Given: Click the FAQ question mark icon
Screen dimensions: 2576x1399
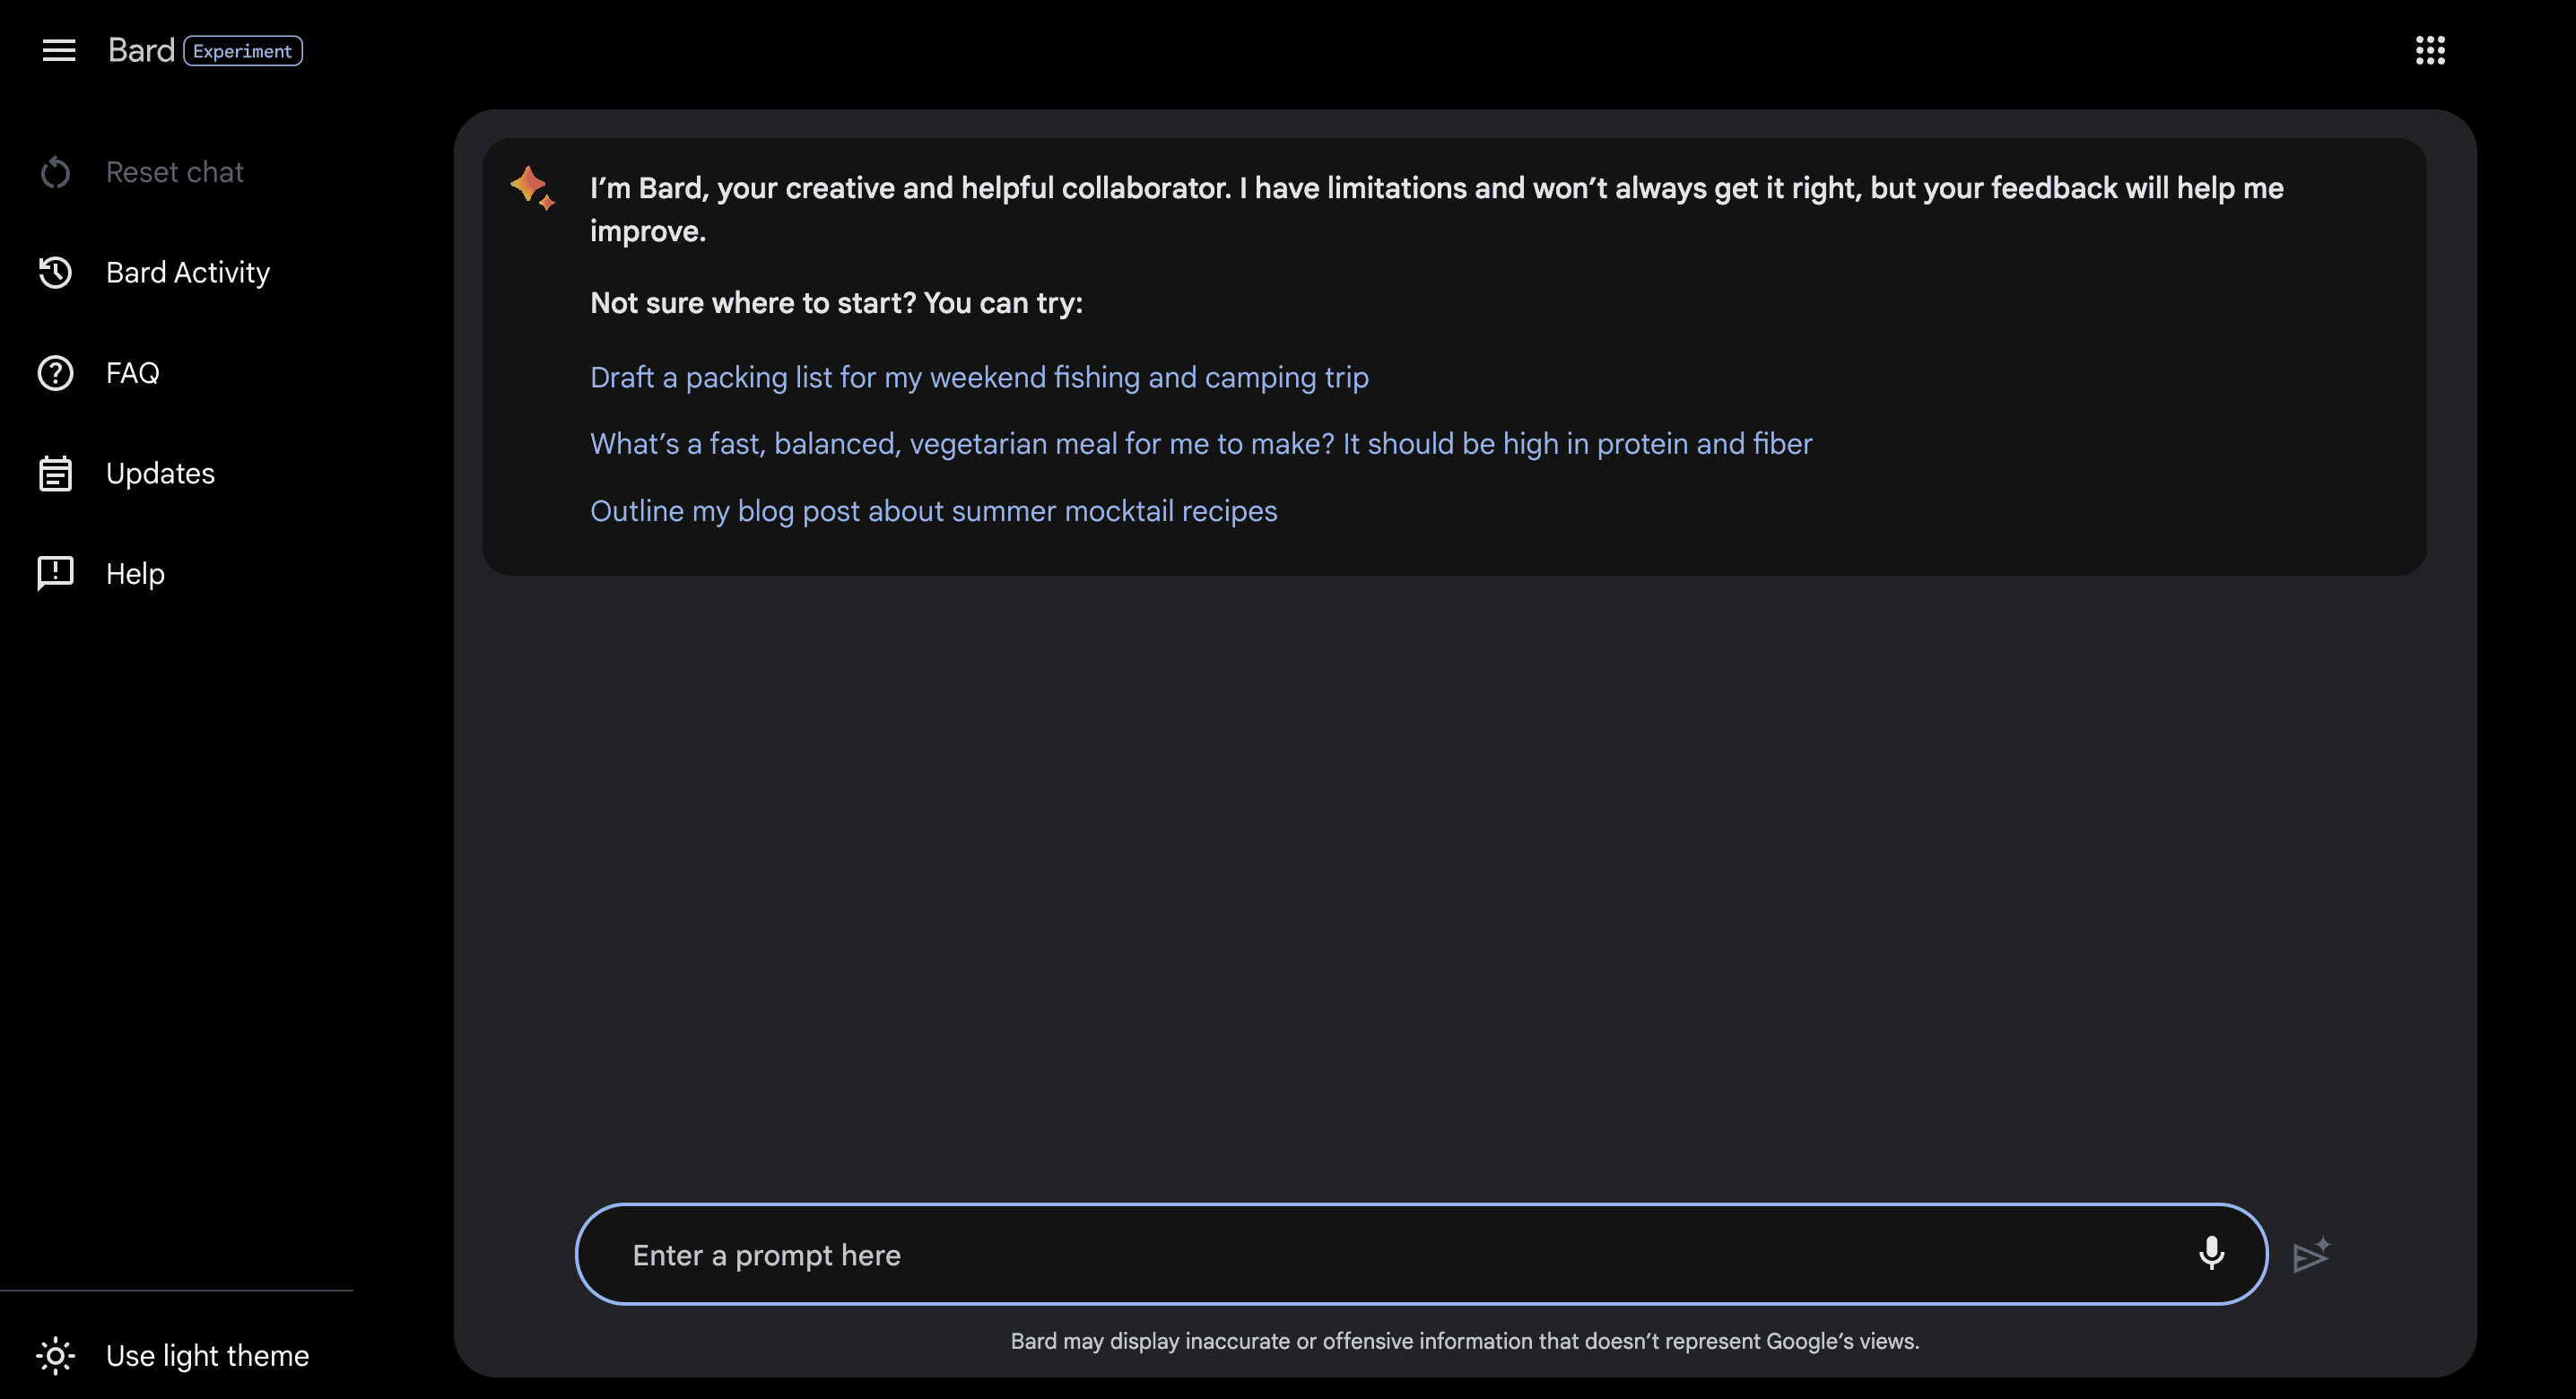Looking at the screenshot, I should [55, 373].
